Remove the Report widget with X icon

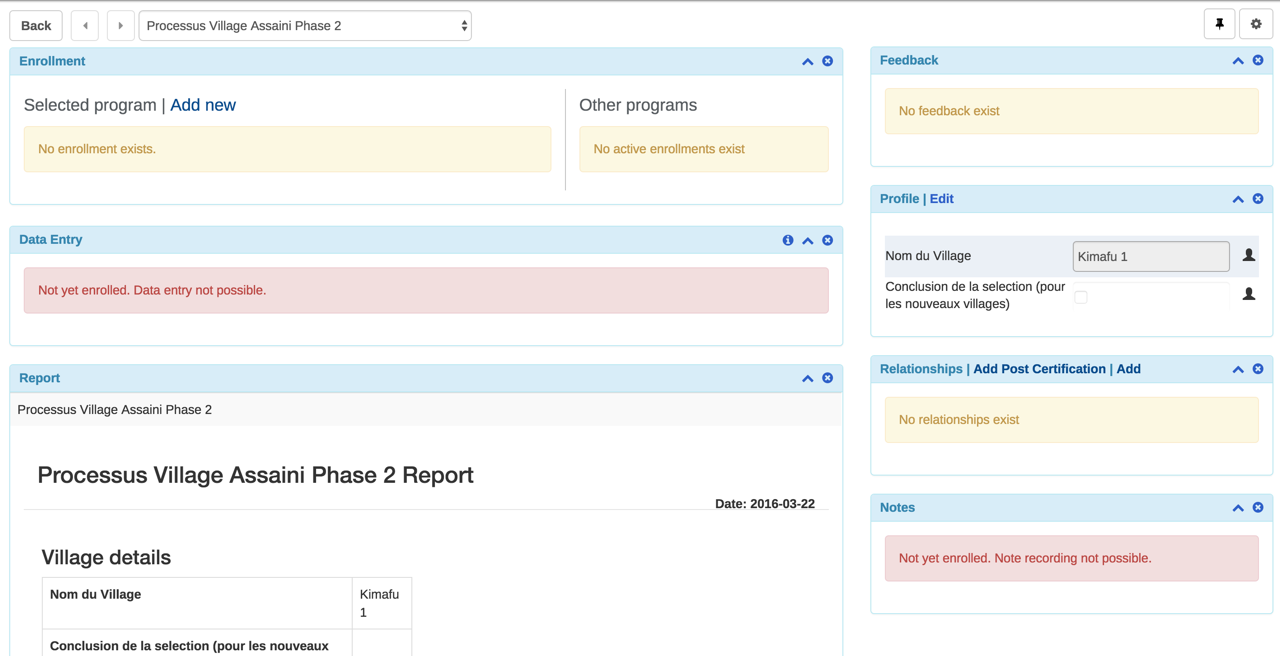pyautogui.click(x=827, y=378)
